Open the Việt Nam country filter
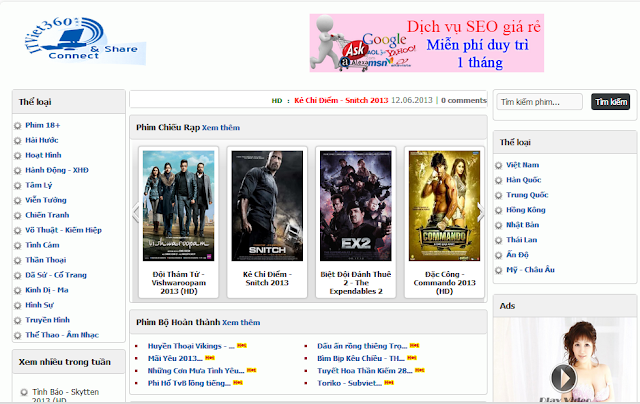The width and height of the screenshot is (640, 404). coord(522,165)
